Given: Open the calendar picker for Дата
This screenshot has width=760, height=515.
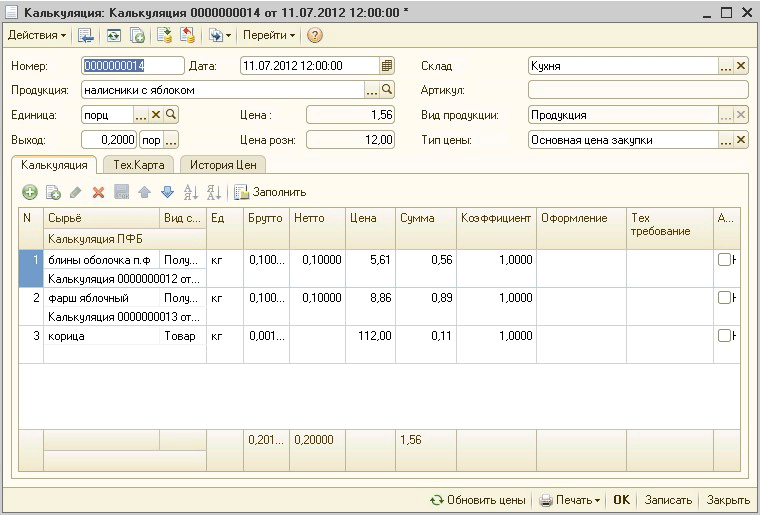Looking at the screenshot, I should tap(387, 66).
